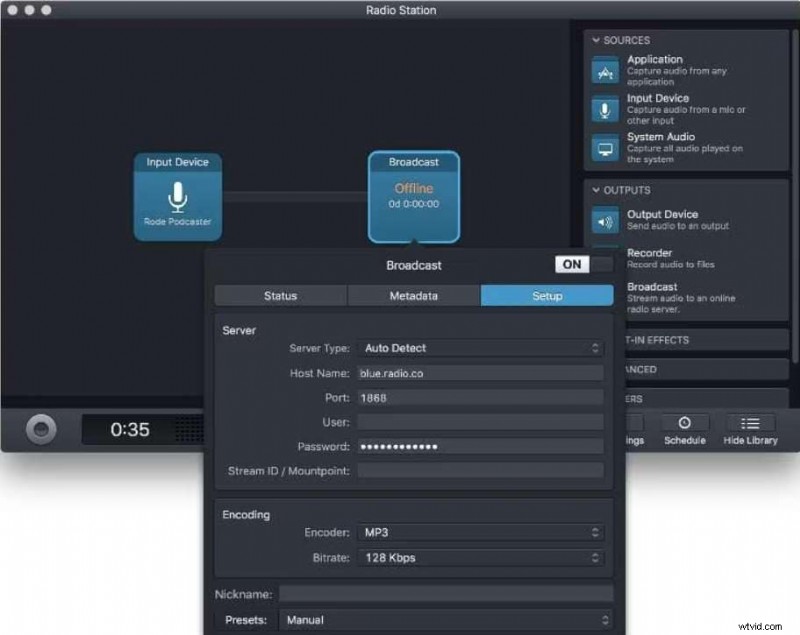The width and height of the screenshot is (800, 635).
Task: Click Hide Library button
Action: [749, 428]
